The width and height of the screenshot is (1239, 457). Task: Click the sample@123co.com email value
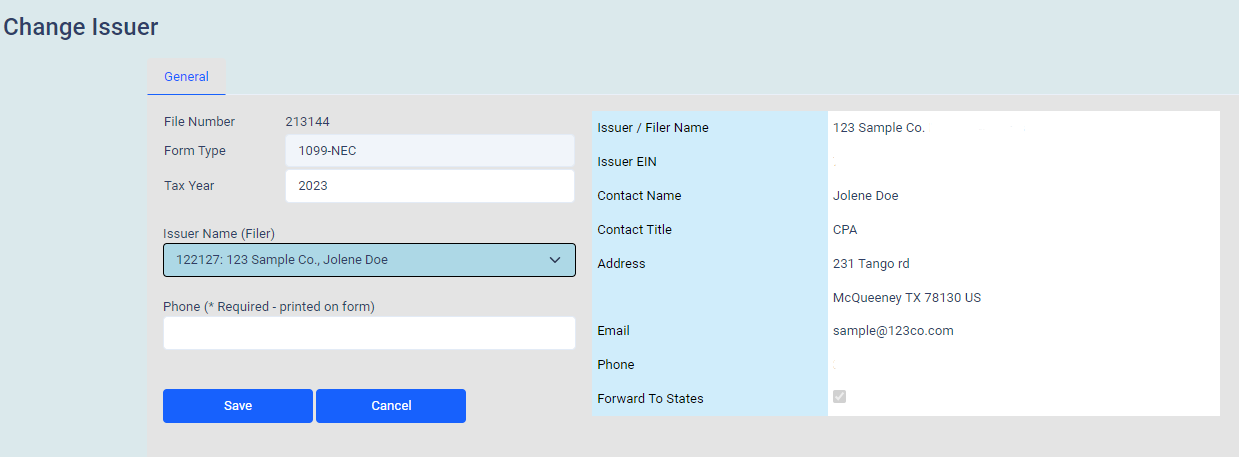tap(893, 331)
